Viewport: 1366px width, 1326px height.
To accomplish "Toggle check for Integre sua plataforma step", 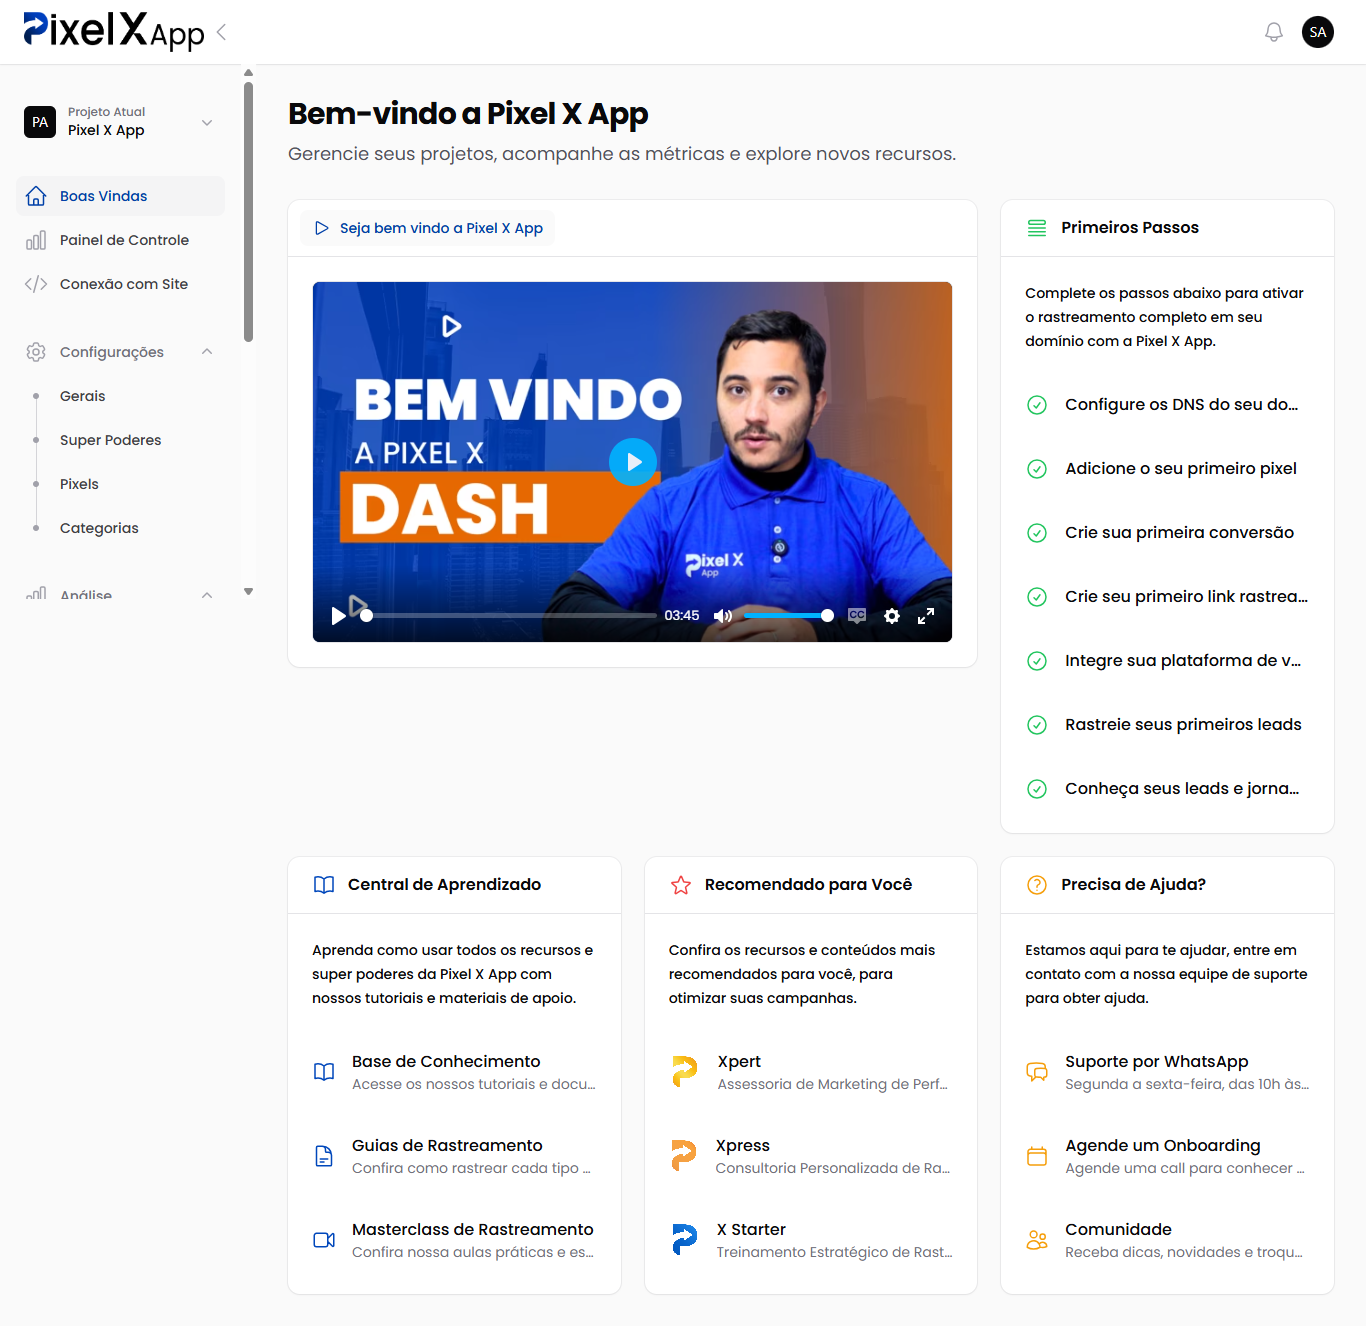I will coord(1037,661).
